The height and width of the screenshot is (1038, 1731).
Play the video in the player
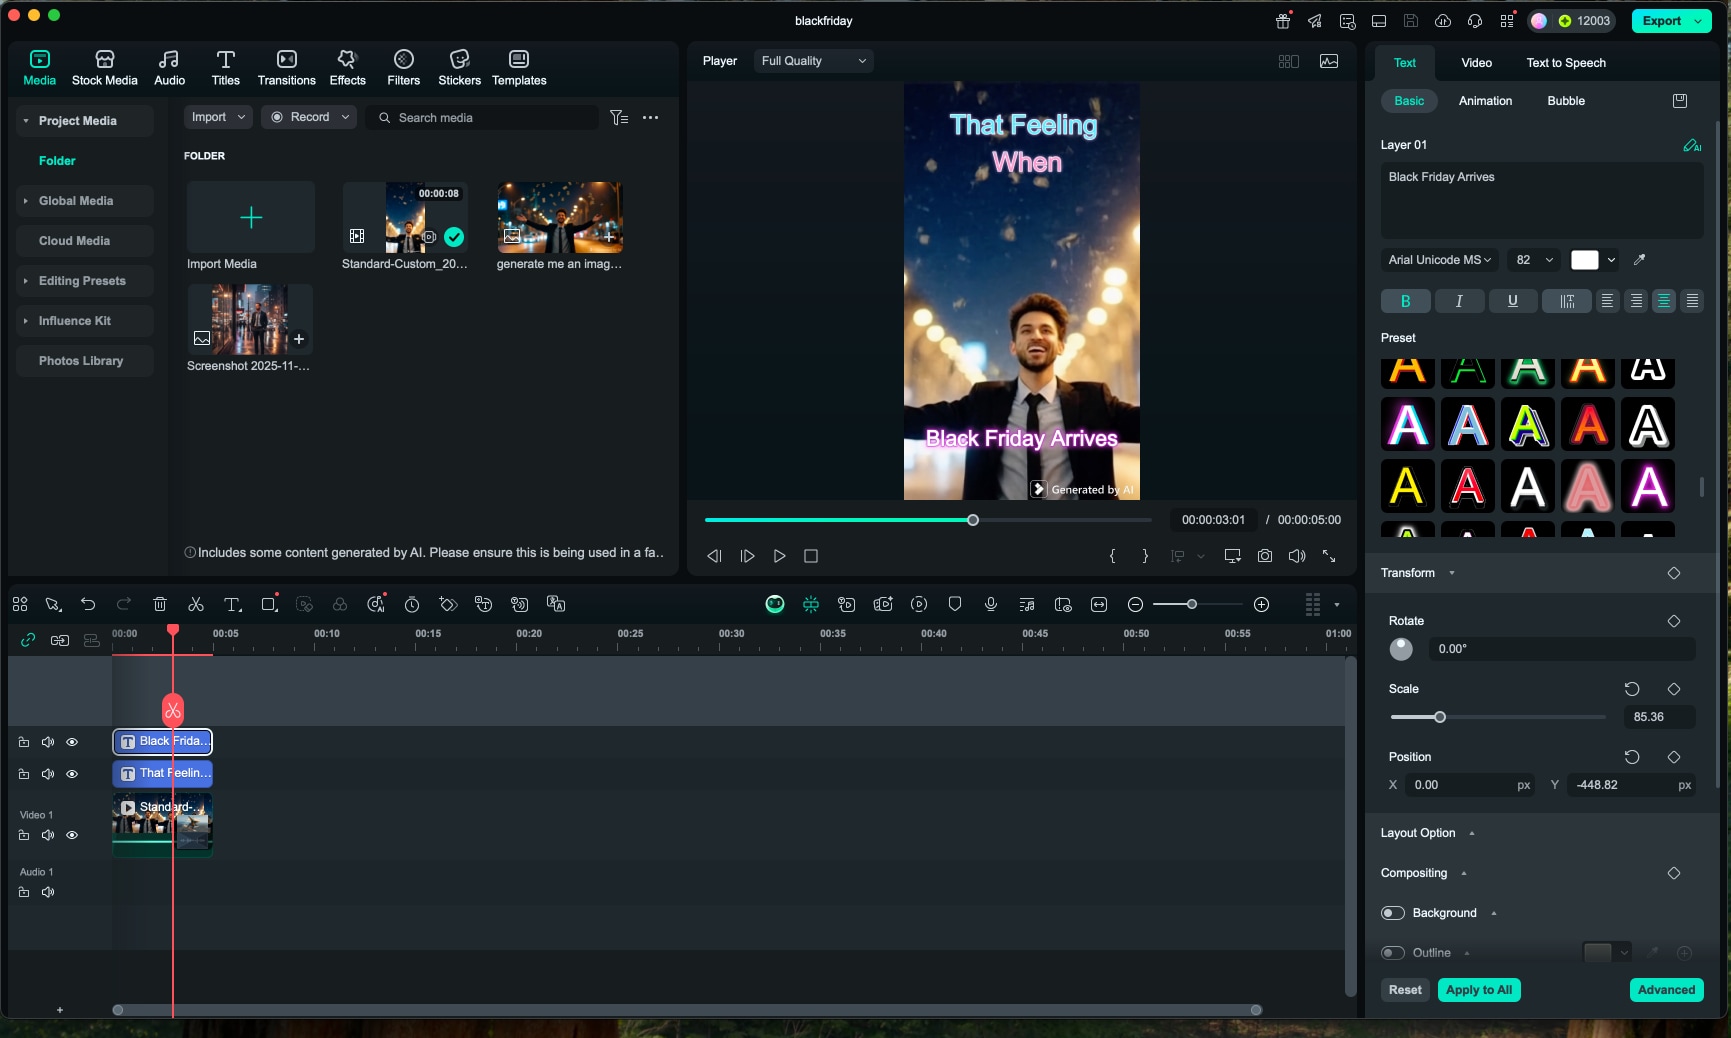(x=780, y=556)
